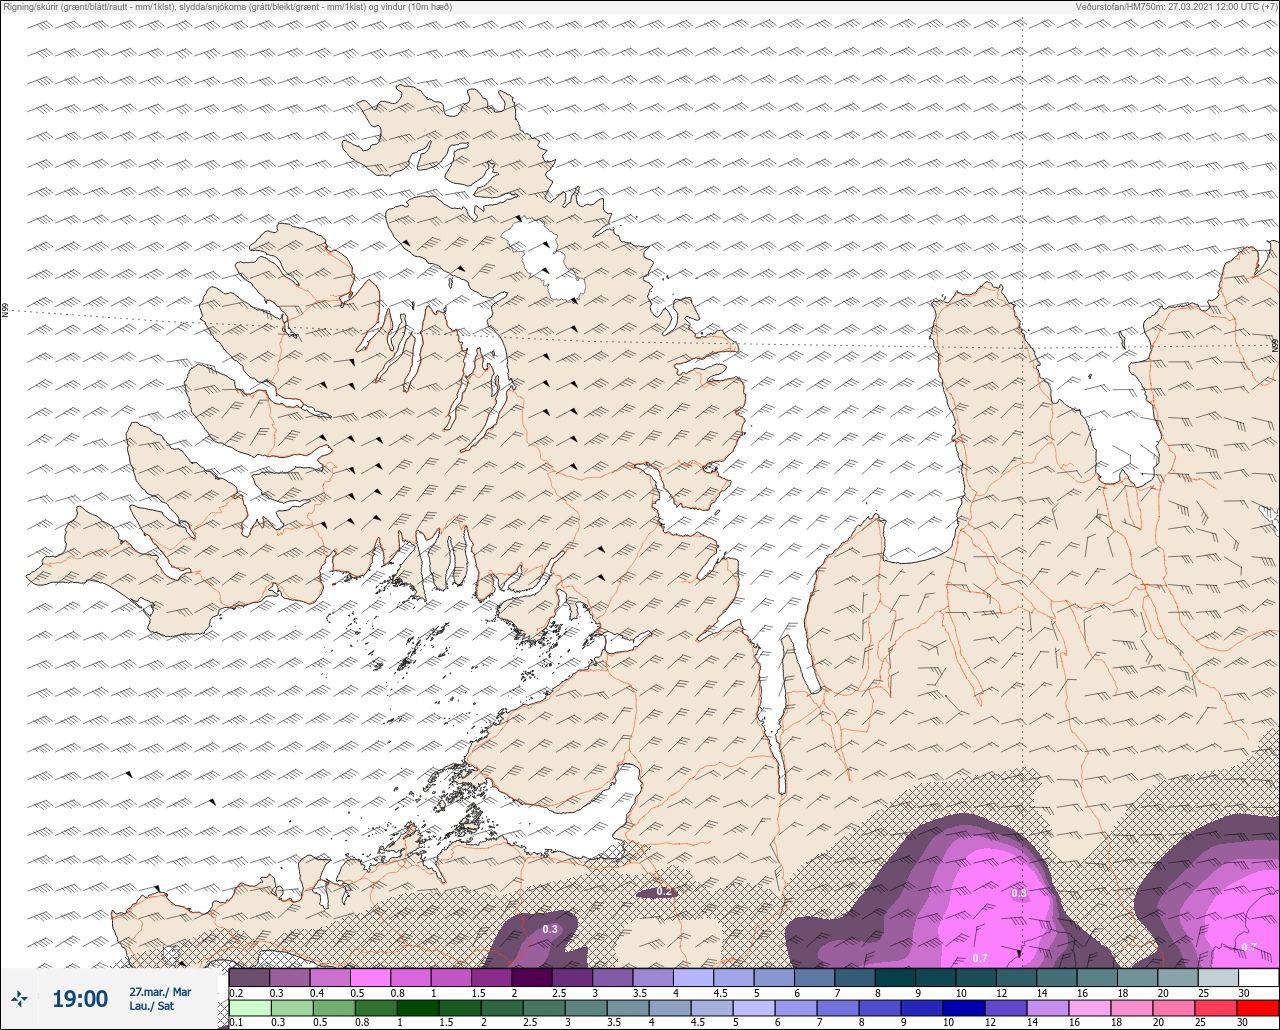Screen dimensions: 1280x1030
Task: Click the bottom-row 10 dark blue legend swatch
Action: (963, 1008)
